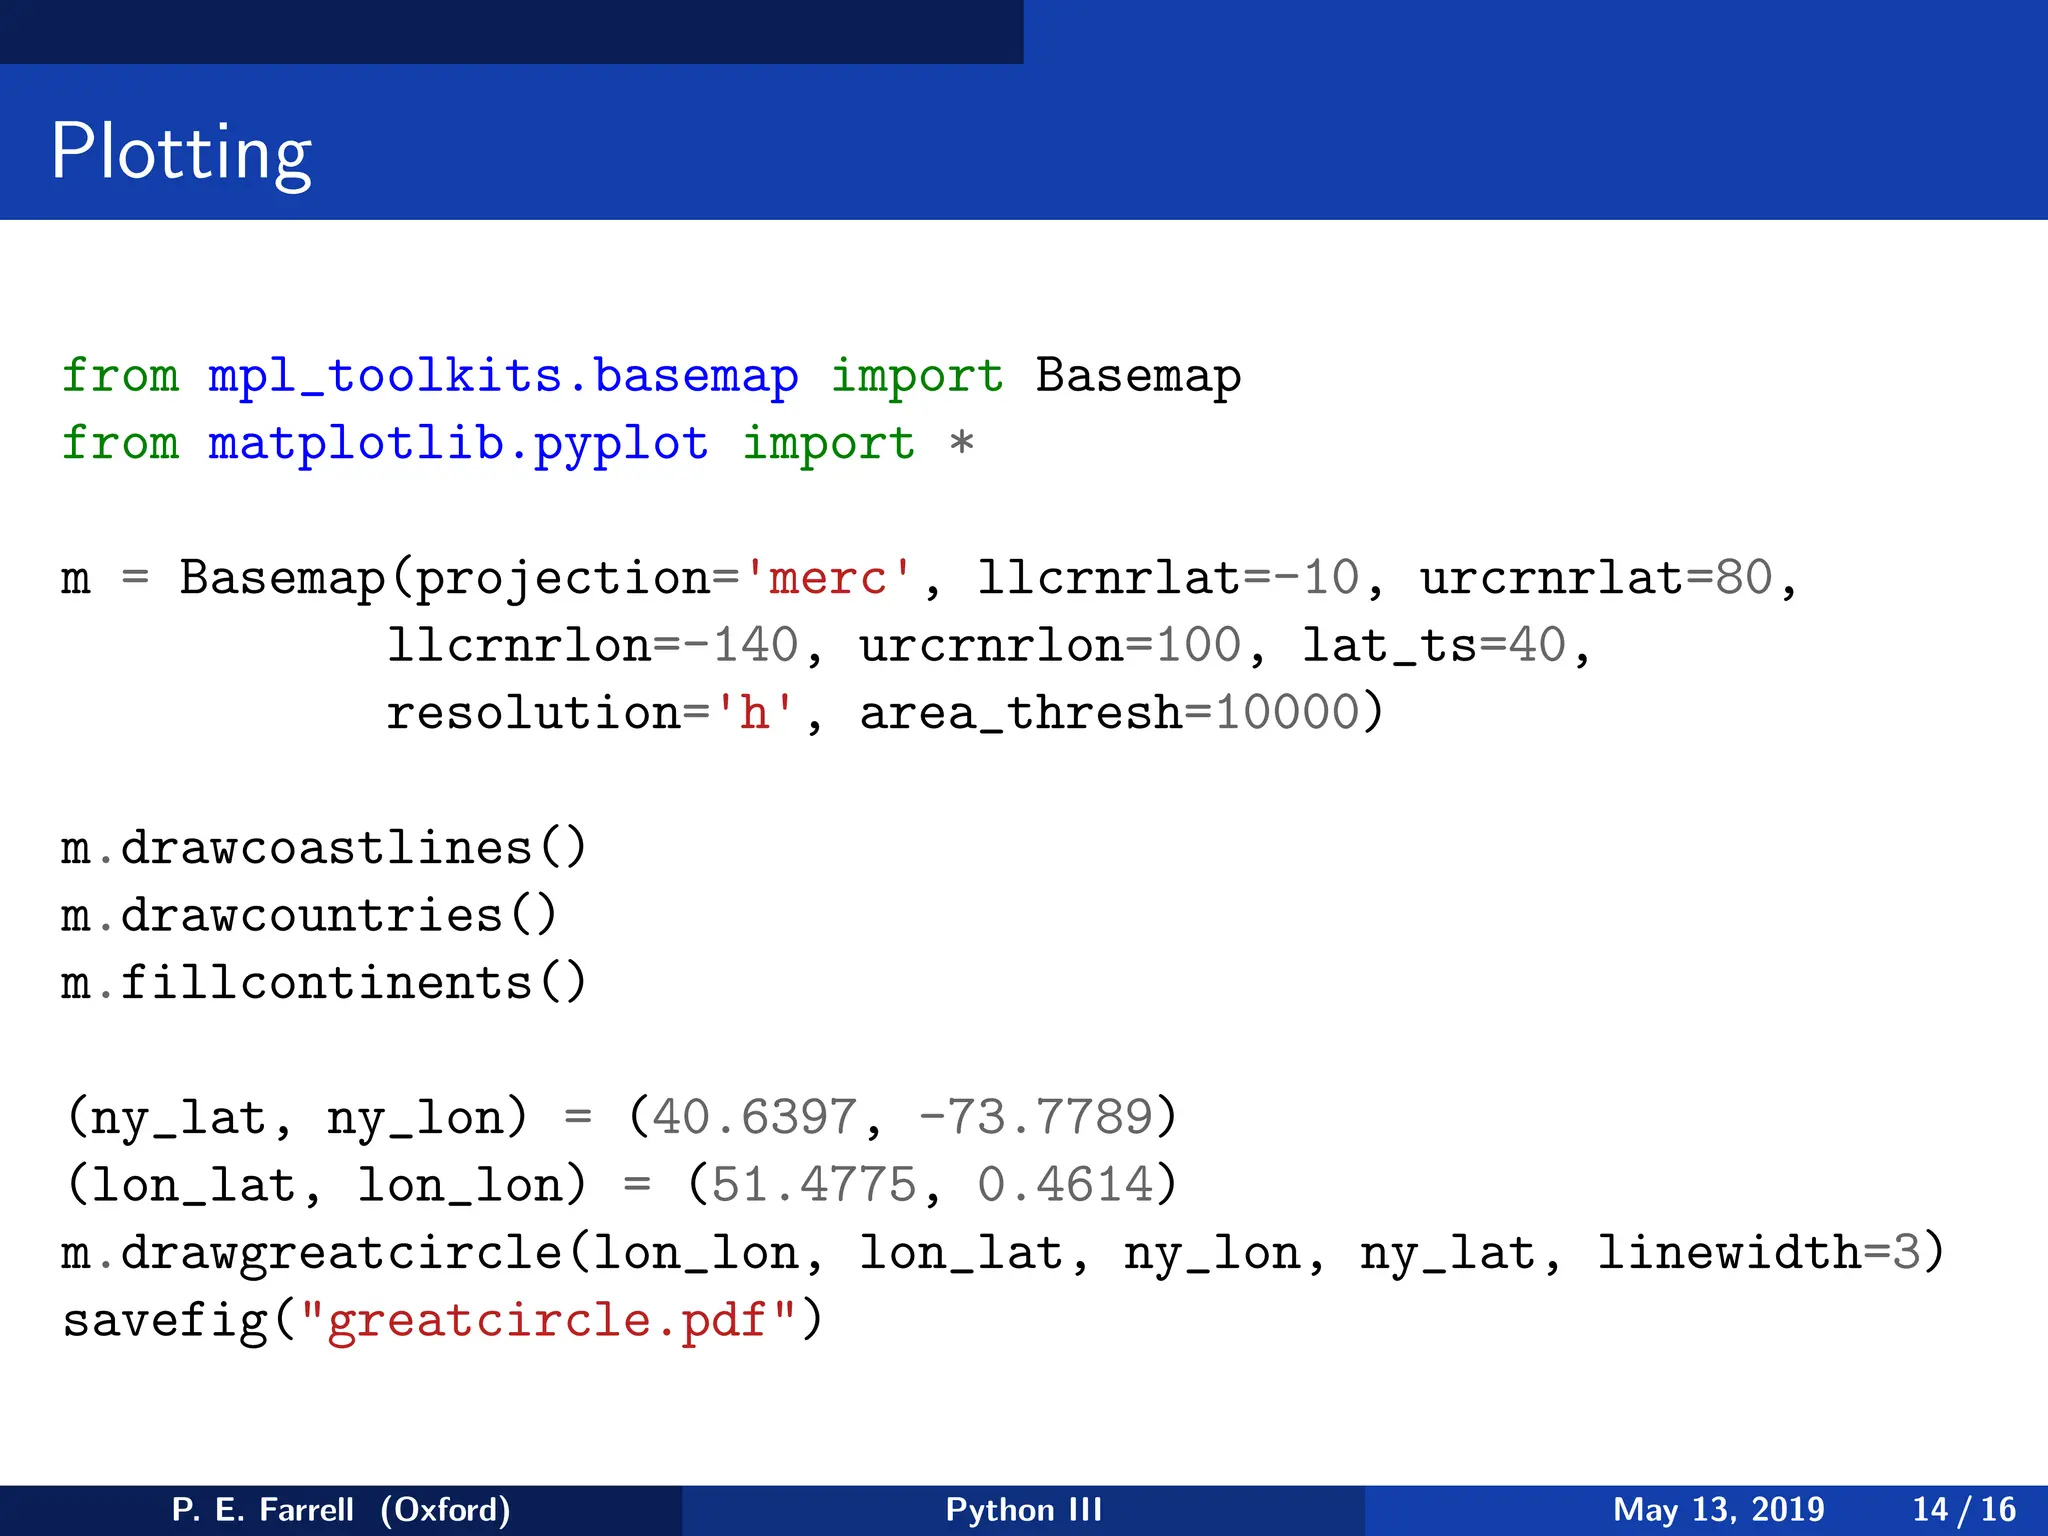
Task: Click the '40.6397' latitude value
Action: pyautogui.click(x=754, y=1118)
